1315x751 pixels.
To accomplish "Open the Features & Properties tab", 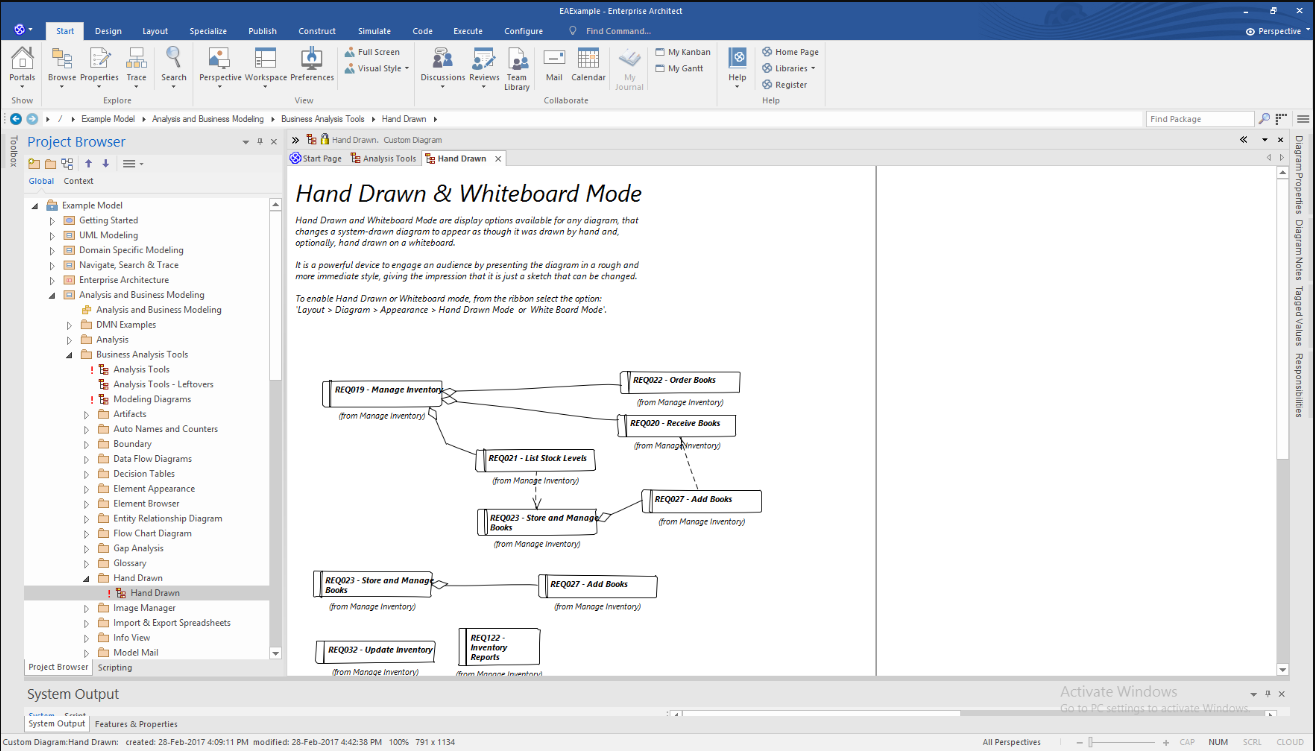I will 136,724.
